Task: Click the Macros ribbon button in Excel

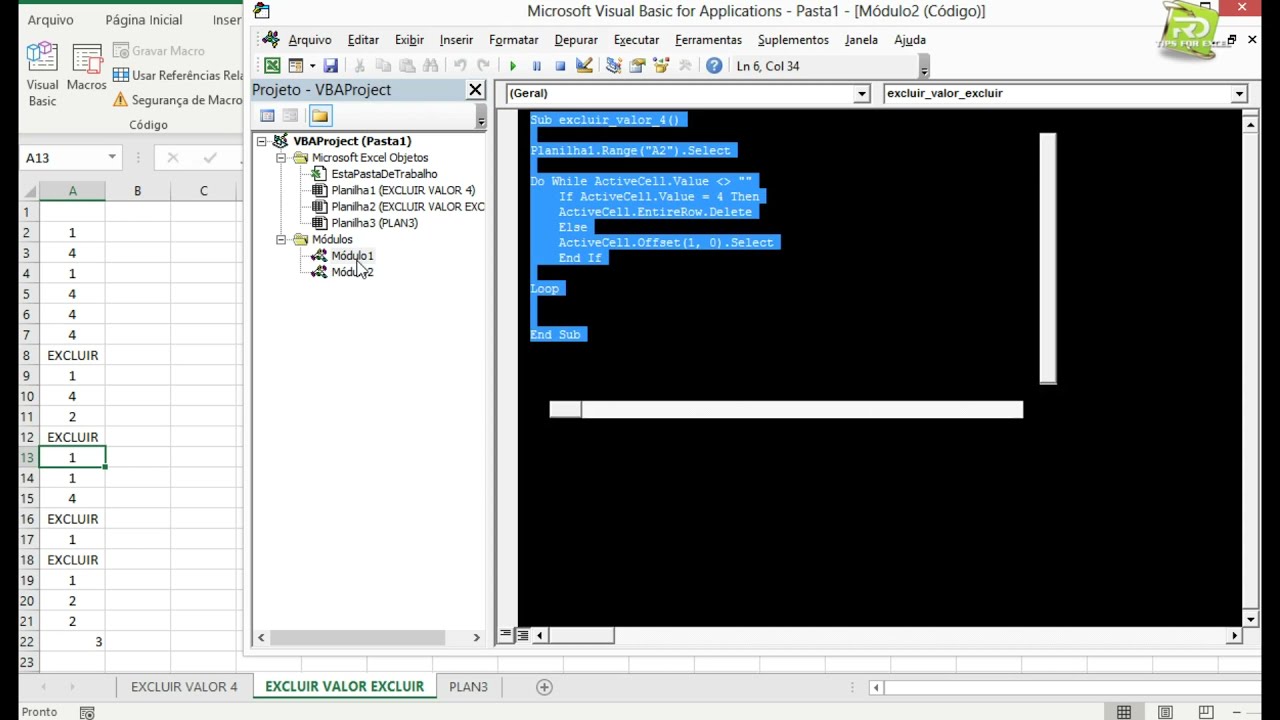Action: pos(86,68)
